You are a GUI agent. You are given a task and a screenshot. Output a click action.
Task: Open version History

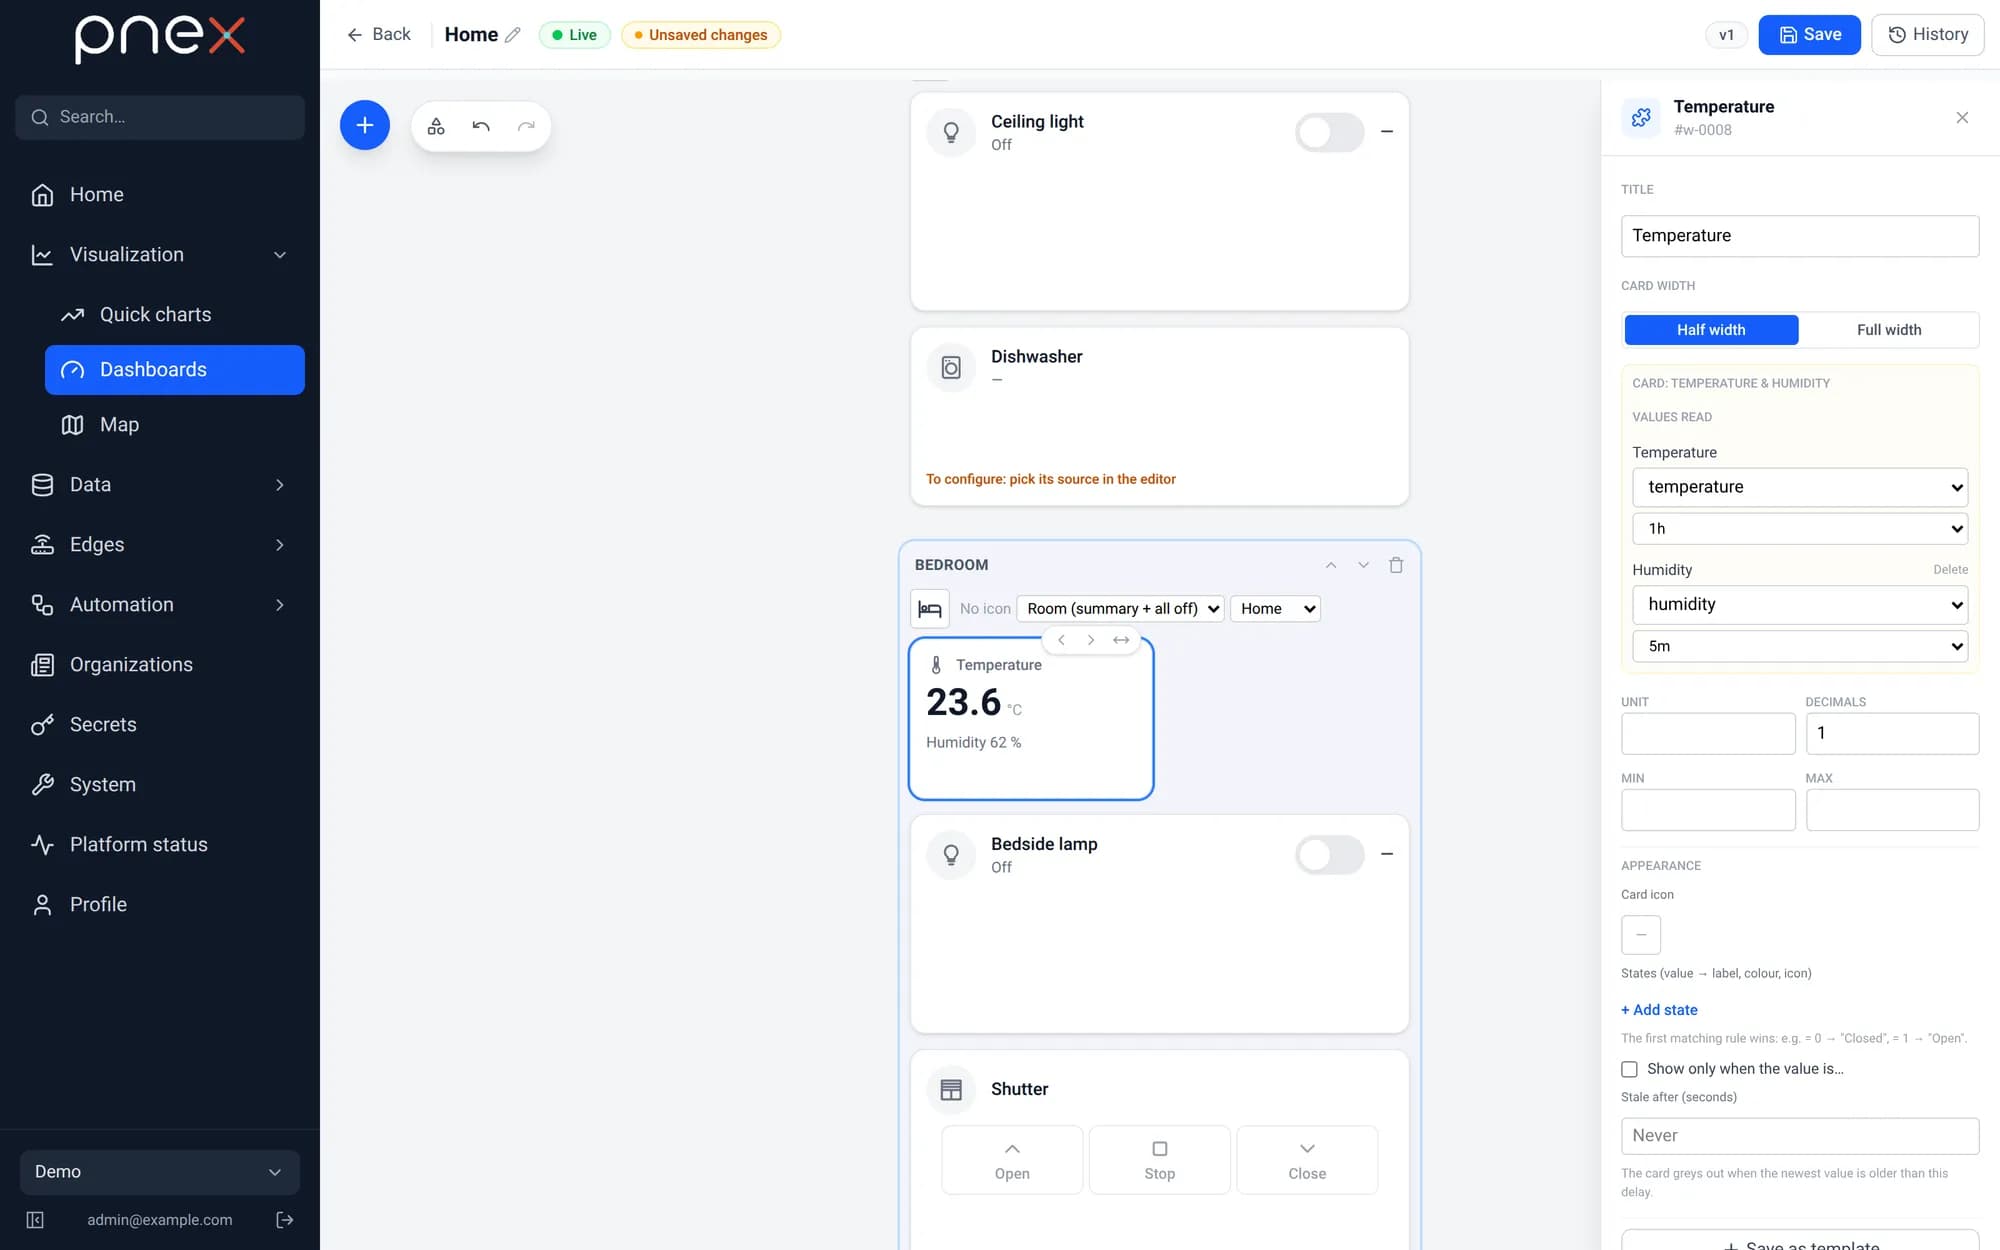[x=1927, y=35]
